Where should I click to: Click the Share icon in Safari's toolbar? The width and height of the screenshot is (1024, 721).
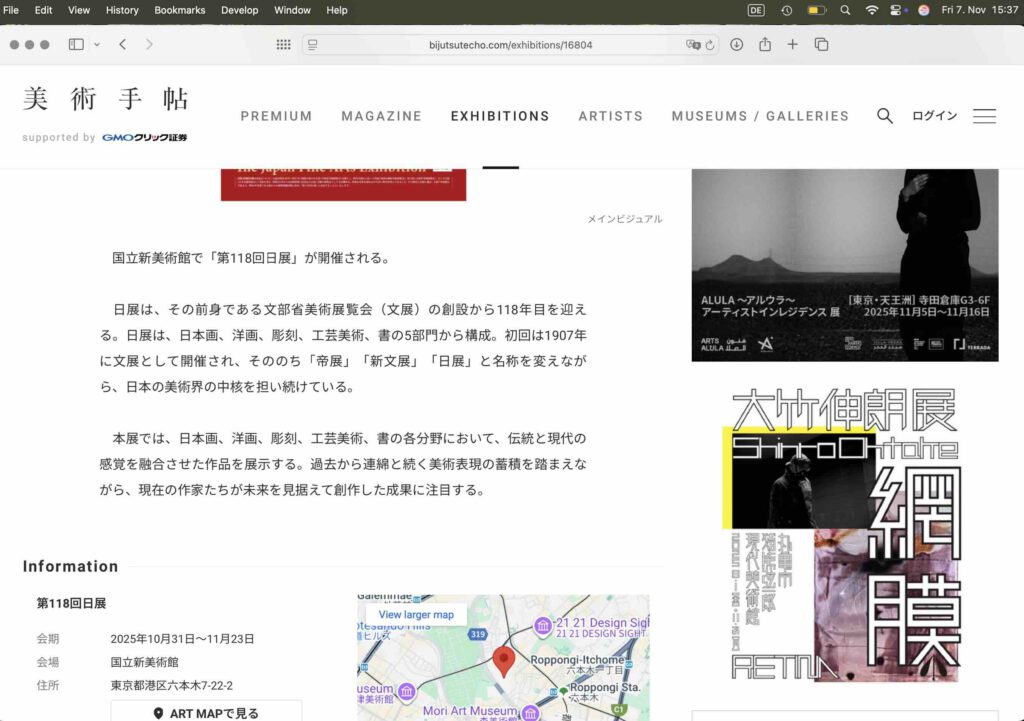[x=763, y=44]
